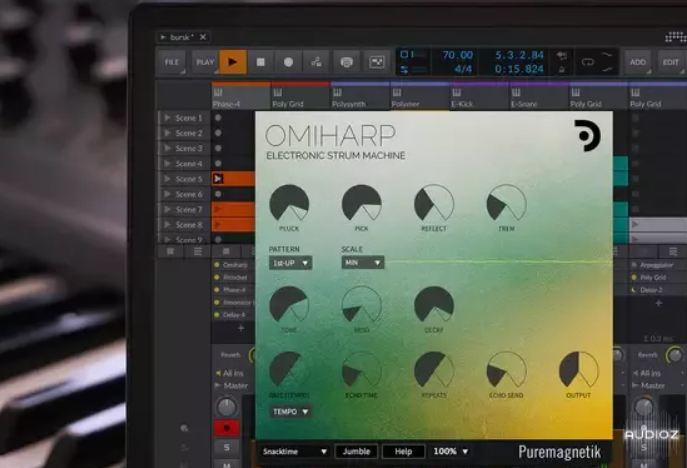The height and width of the screenshot is (468, 687).
Task: Click the play transport button
Action: pos(233,62)
